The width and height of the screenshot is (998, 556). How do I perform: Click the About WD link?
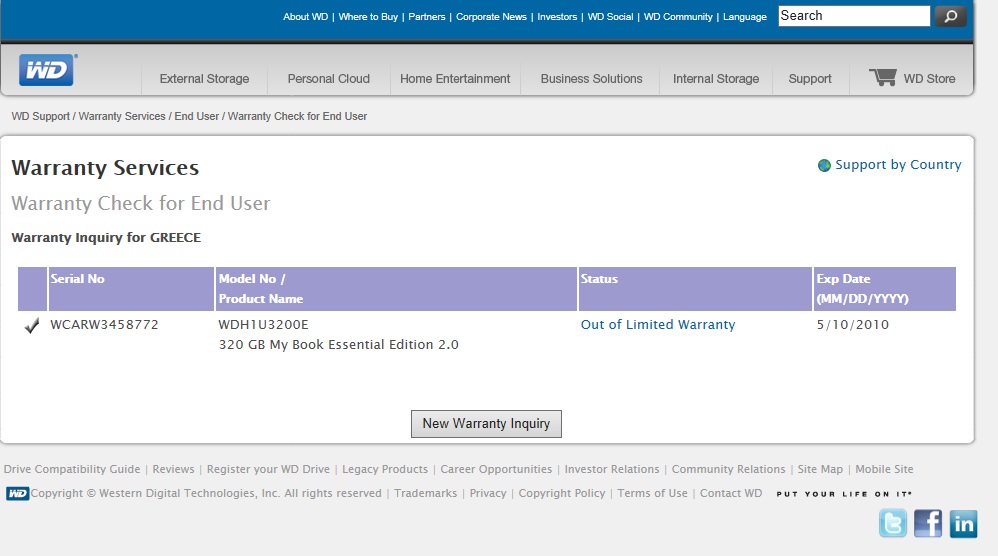point(306,17)
